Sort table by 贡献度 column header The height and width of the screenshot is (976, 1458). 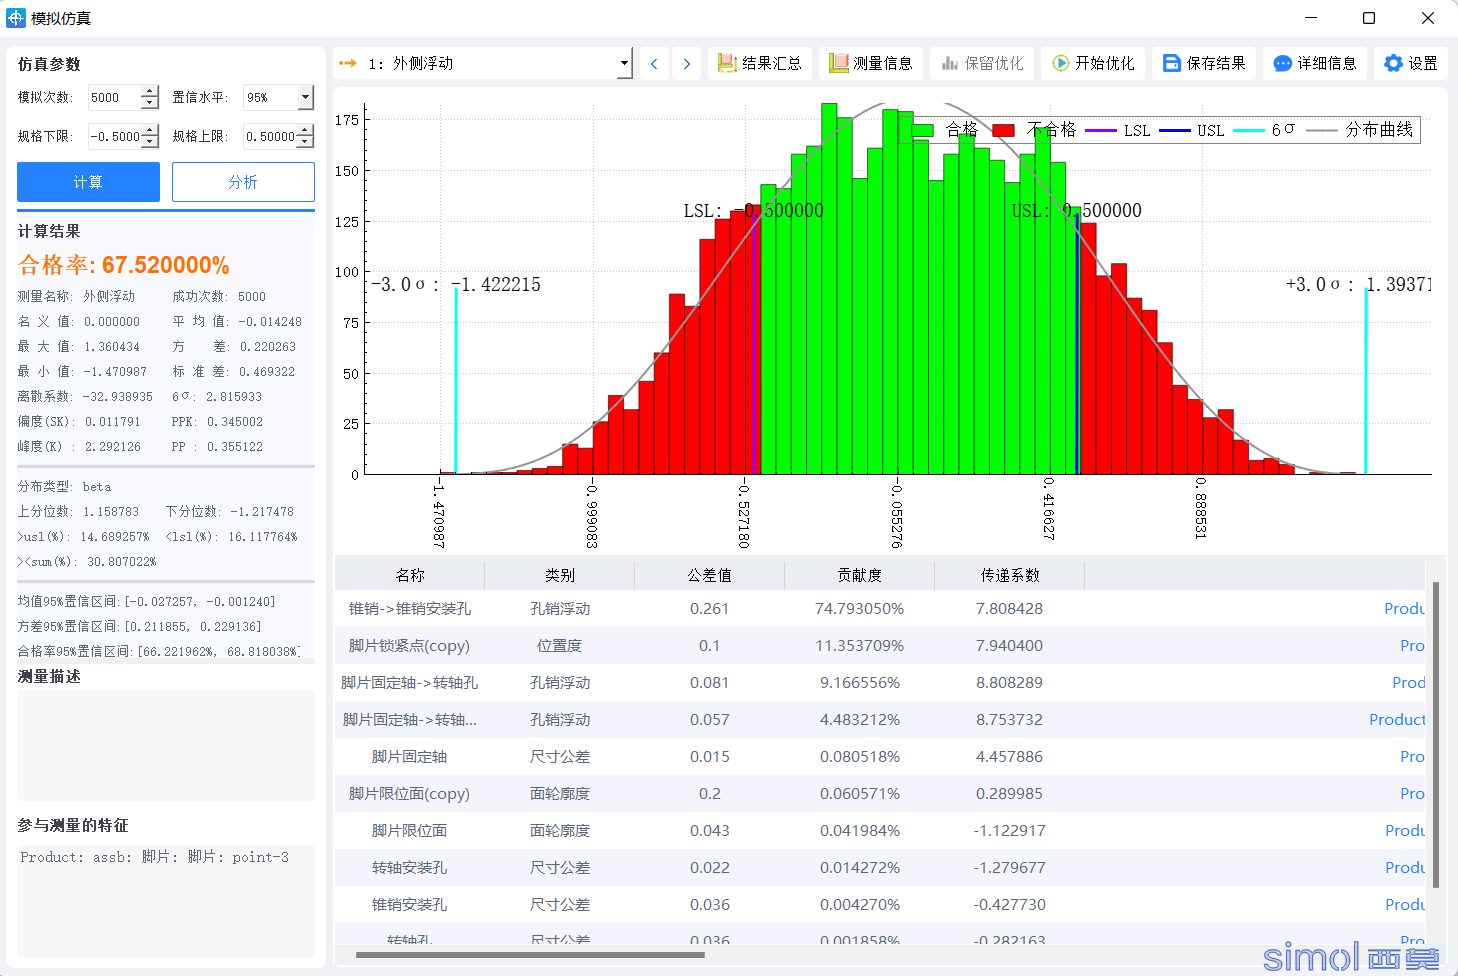(x=860, y=575)
